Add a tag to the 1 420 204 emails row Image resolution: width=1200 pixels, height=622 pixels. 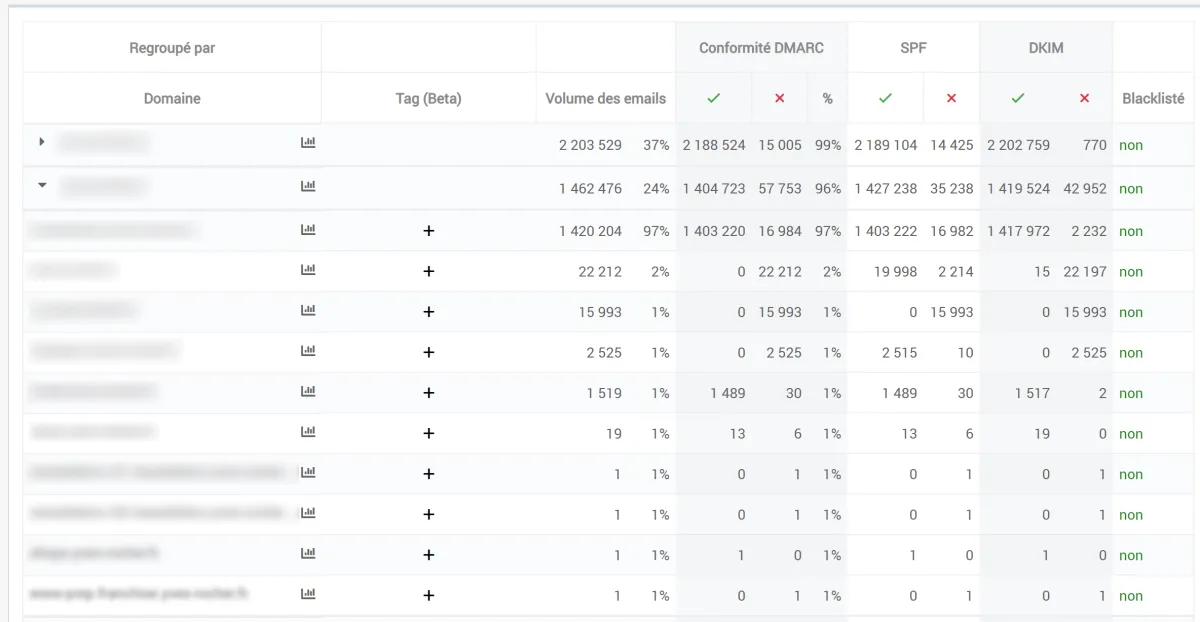click(429, 231)
